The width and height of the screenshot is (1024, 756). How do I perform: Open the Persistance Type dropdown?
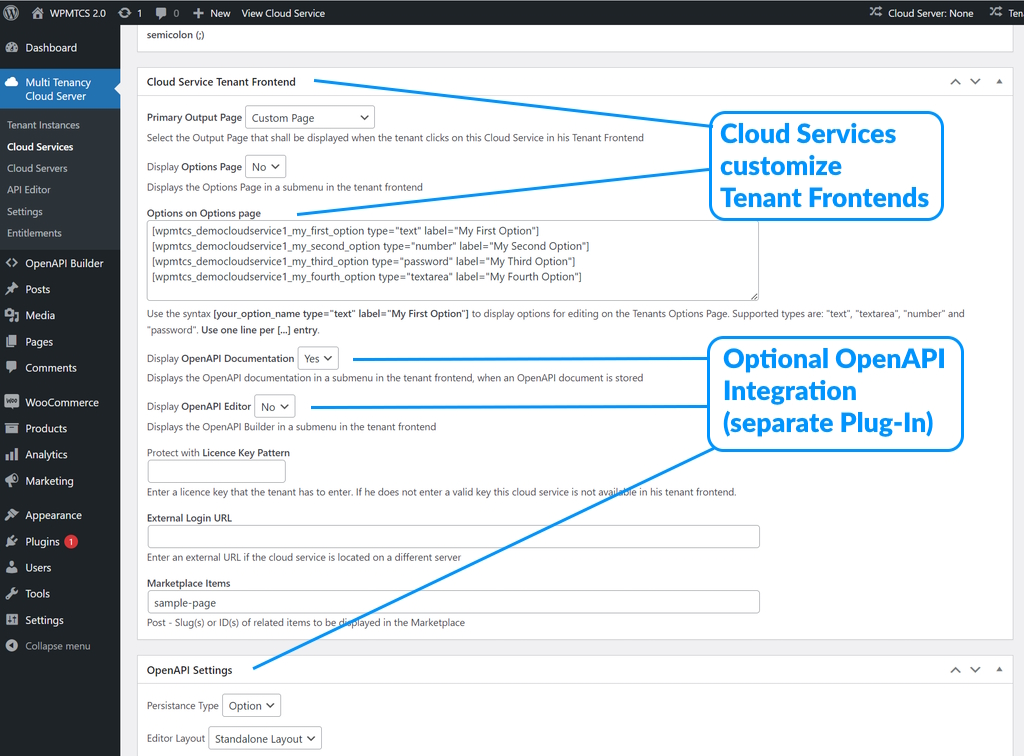click(x=251, y=706)
